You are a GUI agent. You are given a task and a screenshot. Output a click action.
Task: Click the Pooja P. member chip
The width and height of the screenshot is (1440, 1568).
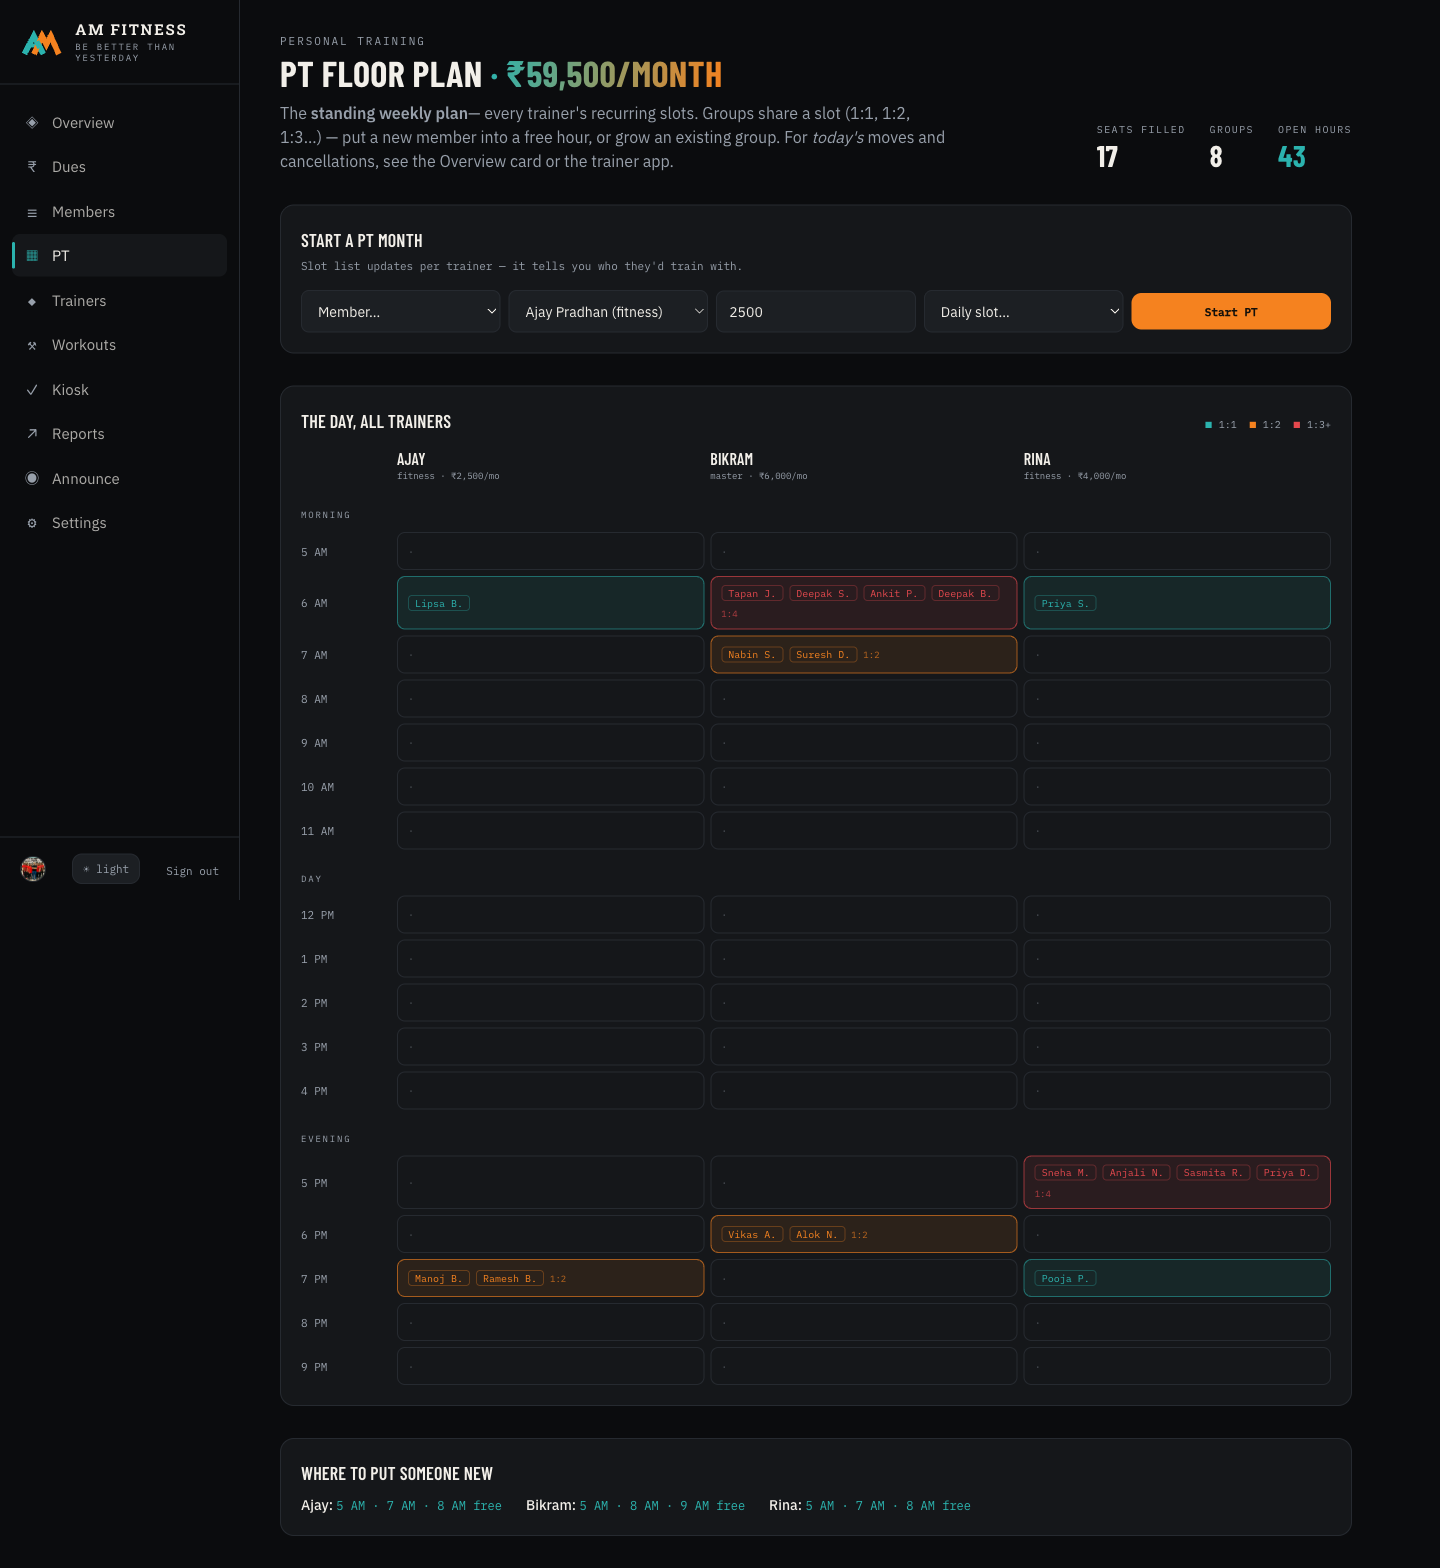[1066, 1278]
